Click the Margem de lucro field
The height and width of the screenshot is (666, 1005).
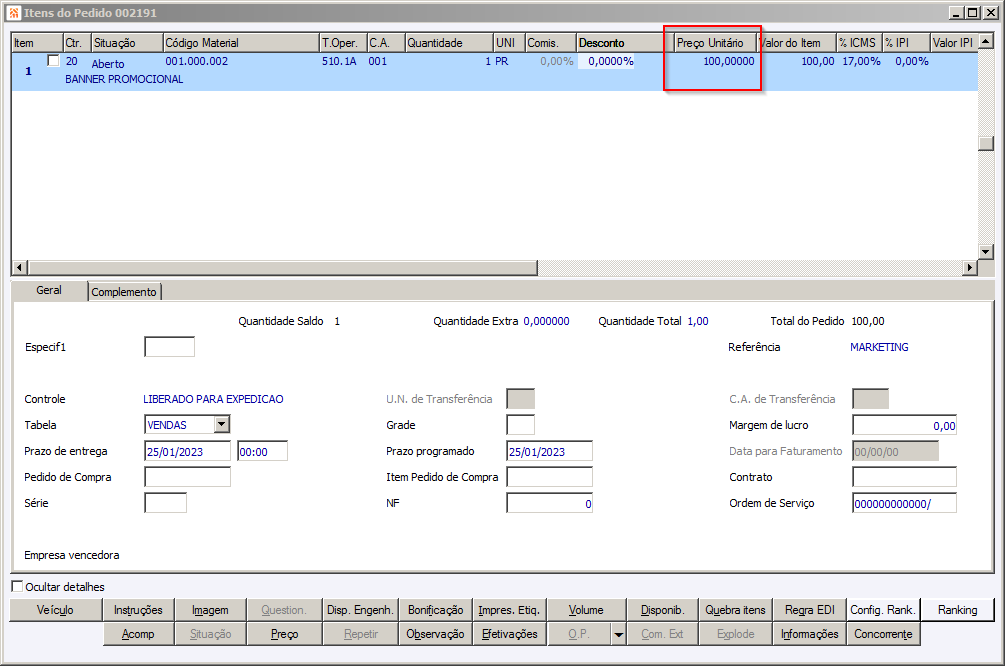click(904, 425)
